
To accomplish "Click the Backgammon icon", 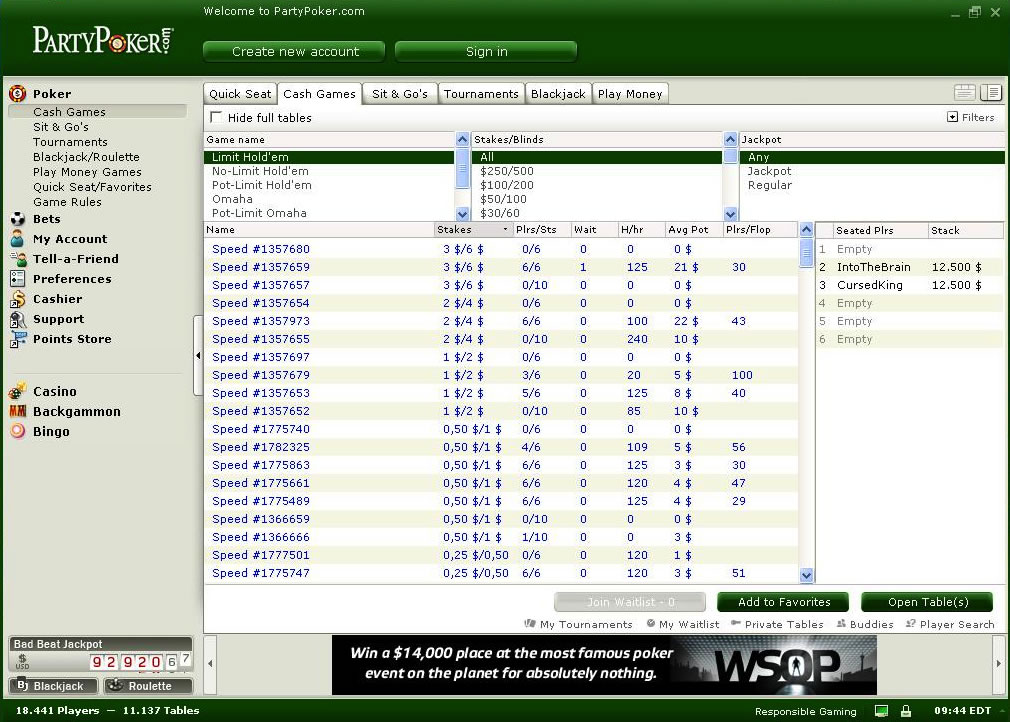I will coord(17,411).
